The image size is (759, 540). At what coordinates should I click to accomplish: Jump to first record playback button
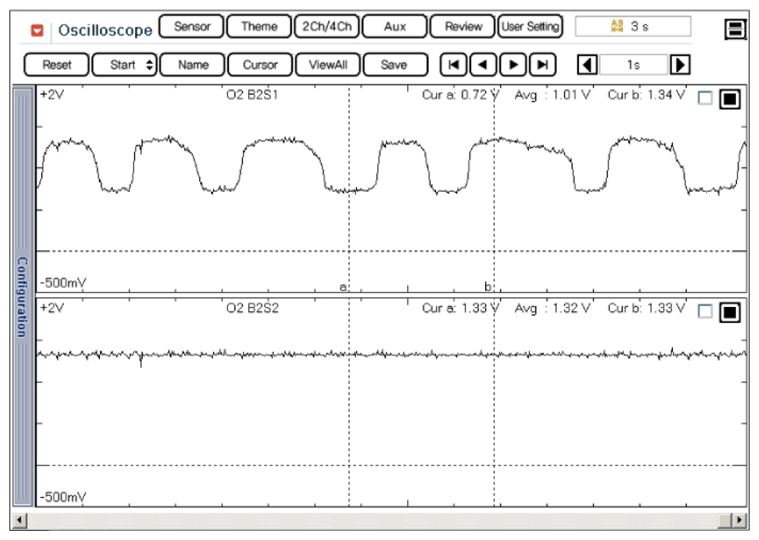[454, 65]
